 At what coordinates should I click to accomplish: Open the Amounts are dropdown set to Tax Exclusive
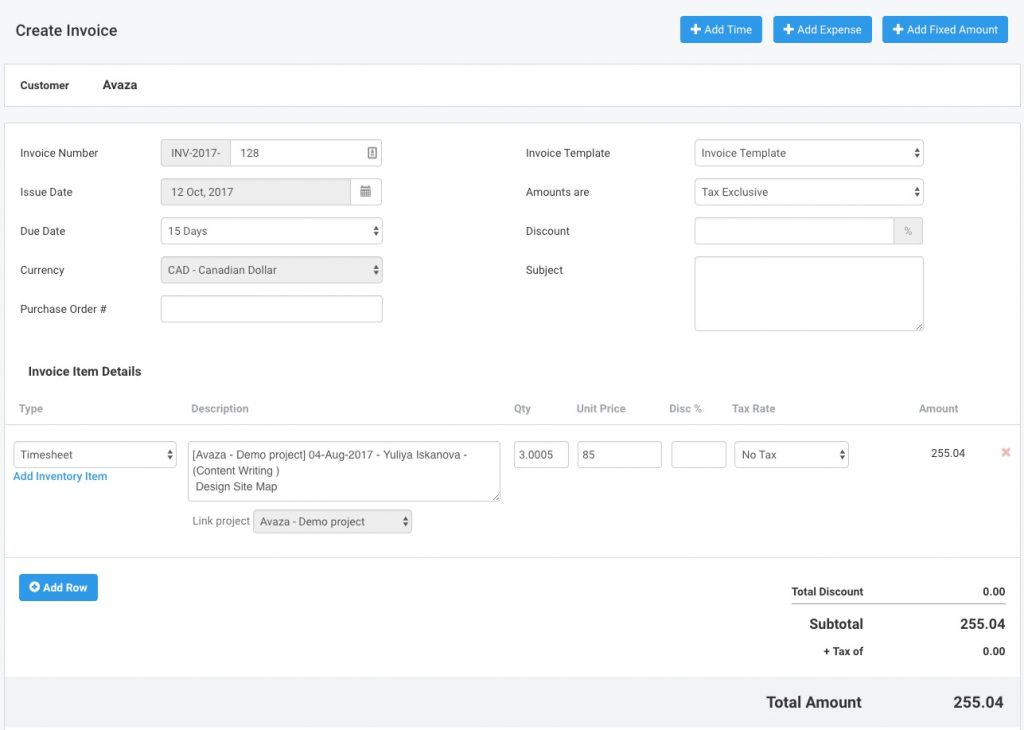point(808,191)
